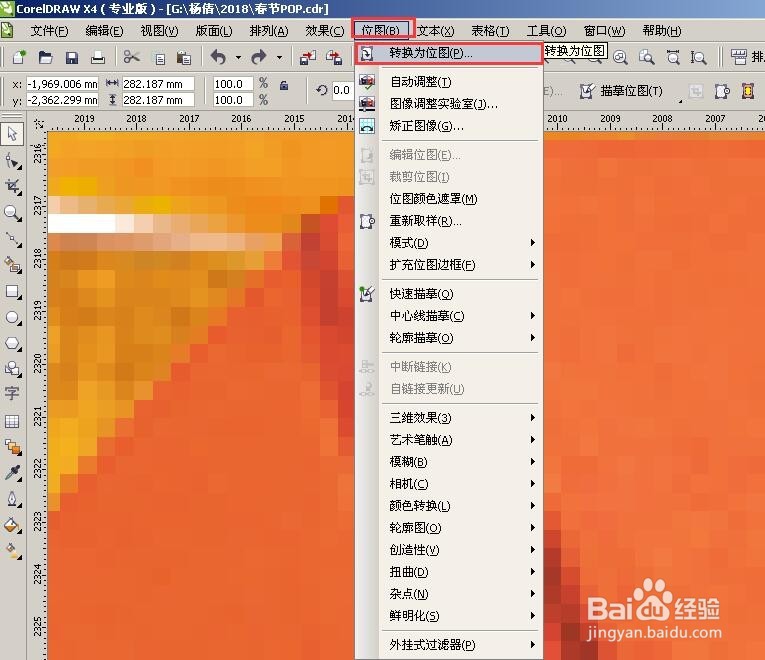Click the rotation angle 0.0 field

tap(342, 90)
